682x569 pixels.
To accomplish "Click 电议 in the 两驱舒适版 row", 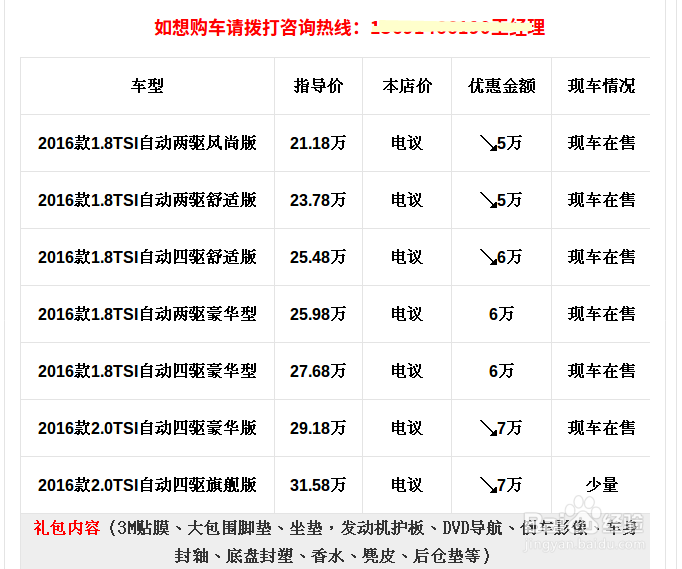I will click(x=407, y=200).
